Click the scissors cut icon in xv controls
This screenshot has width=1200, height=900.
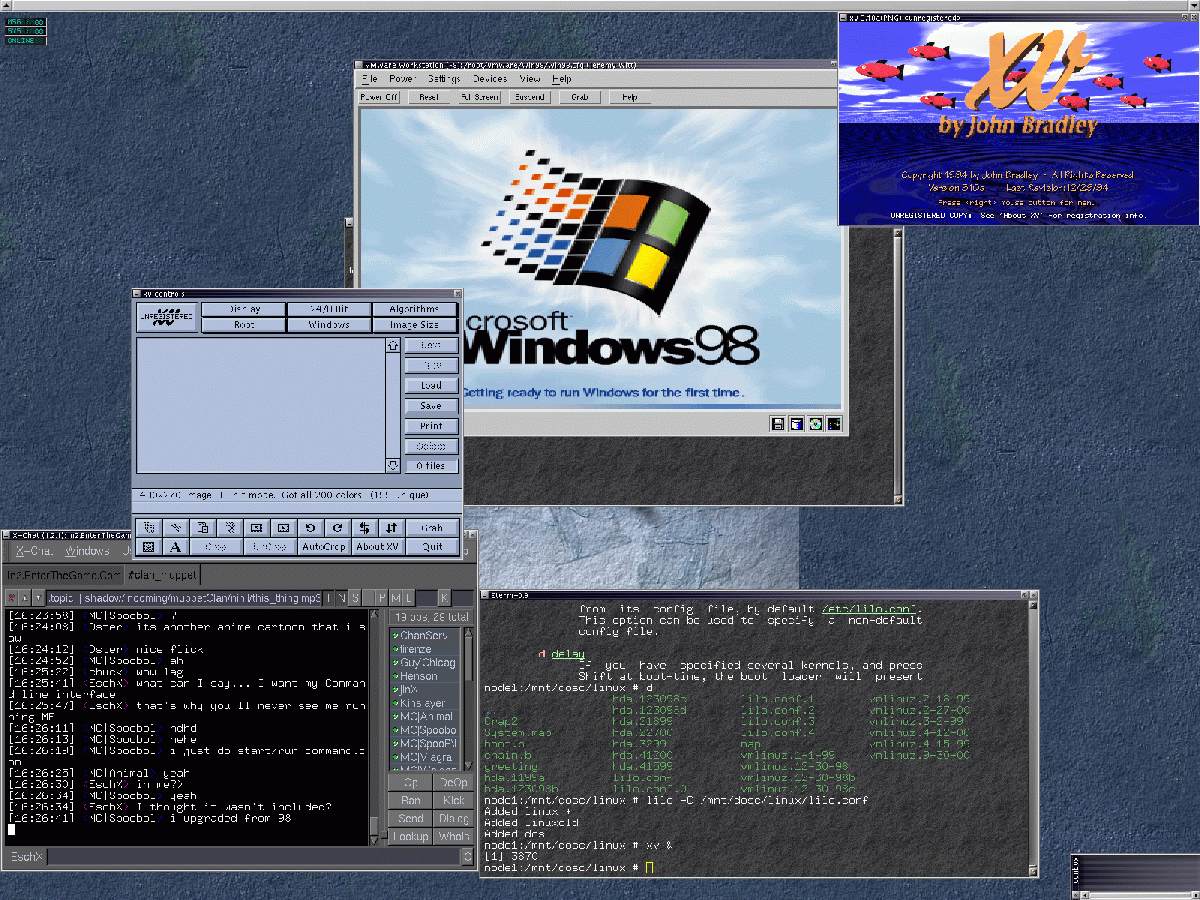[175, 527]
